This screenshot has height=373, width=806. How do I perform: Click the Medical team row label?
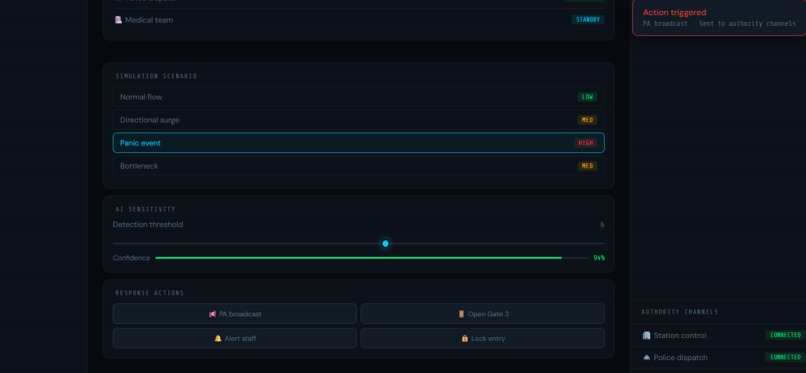149,20
